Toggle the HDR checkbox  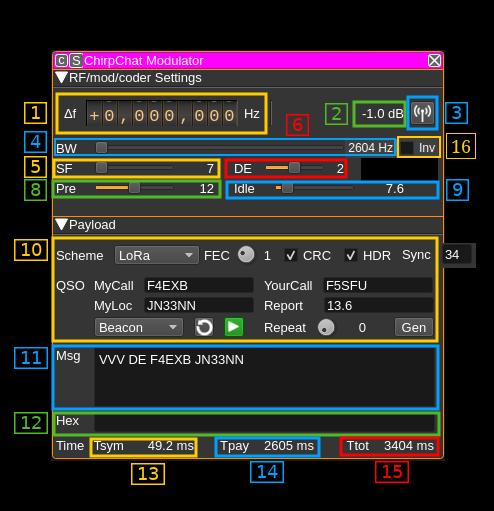pos(351,256)
